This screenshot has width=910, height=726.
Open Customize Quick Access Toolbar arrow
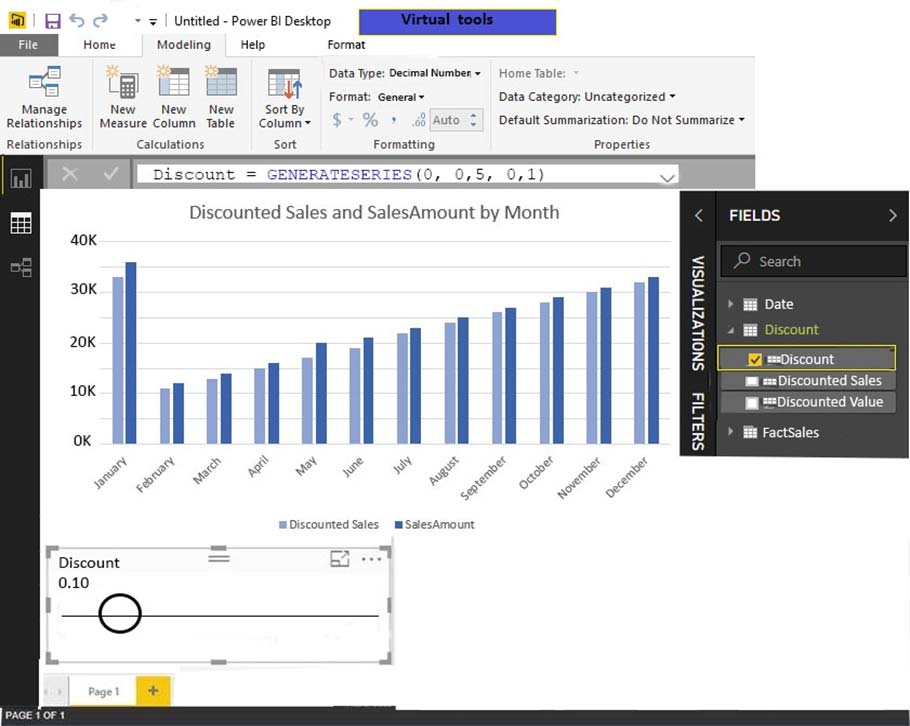(153, 21)
